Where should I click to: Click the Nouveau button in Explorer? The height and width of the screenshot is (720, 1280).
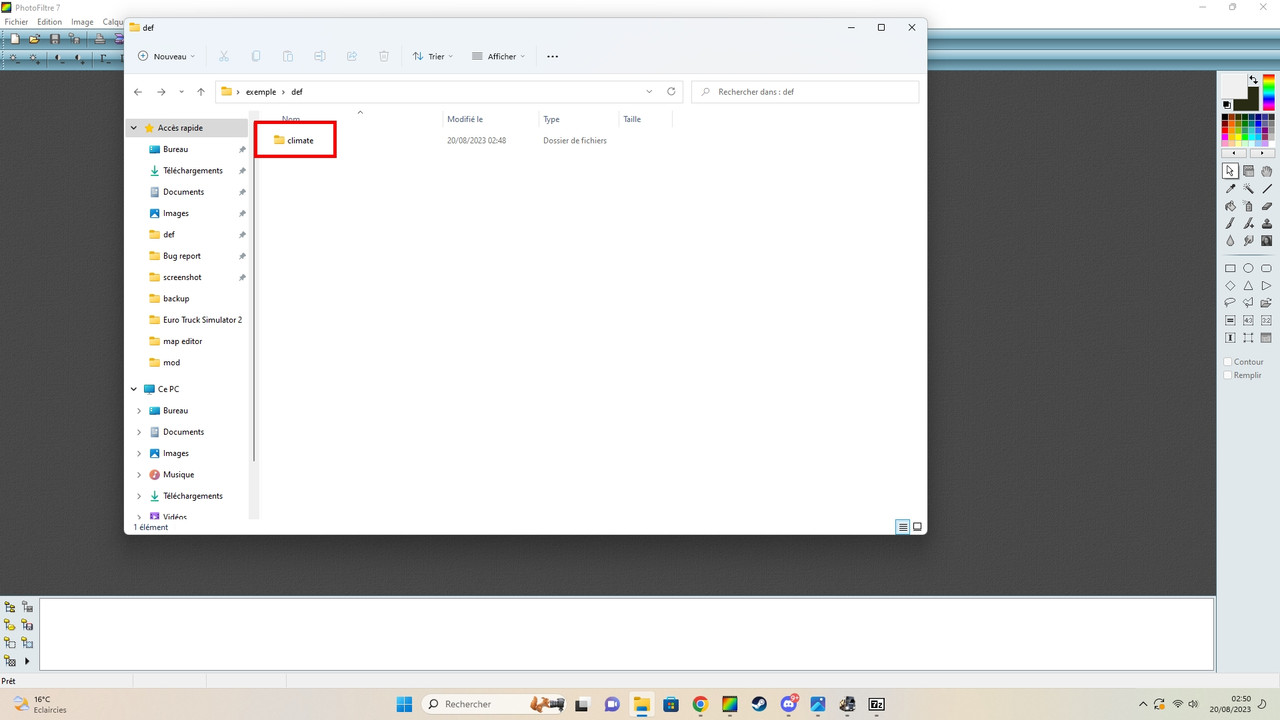click(x=166, y=56)
